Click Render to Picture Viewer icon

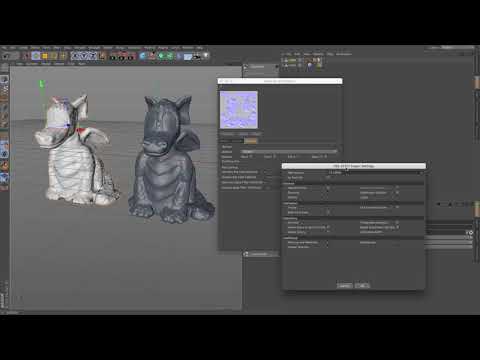(x=123, y=56)
